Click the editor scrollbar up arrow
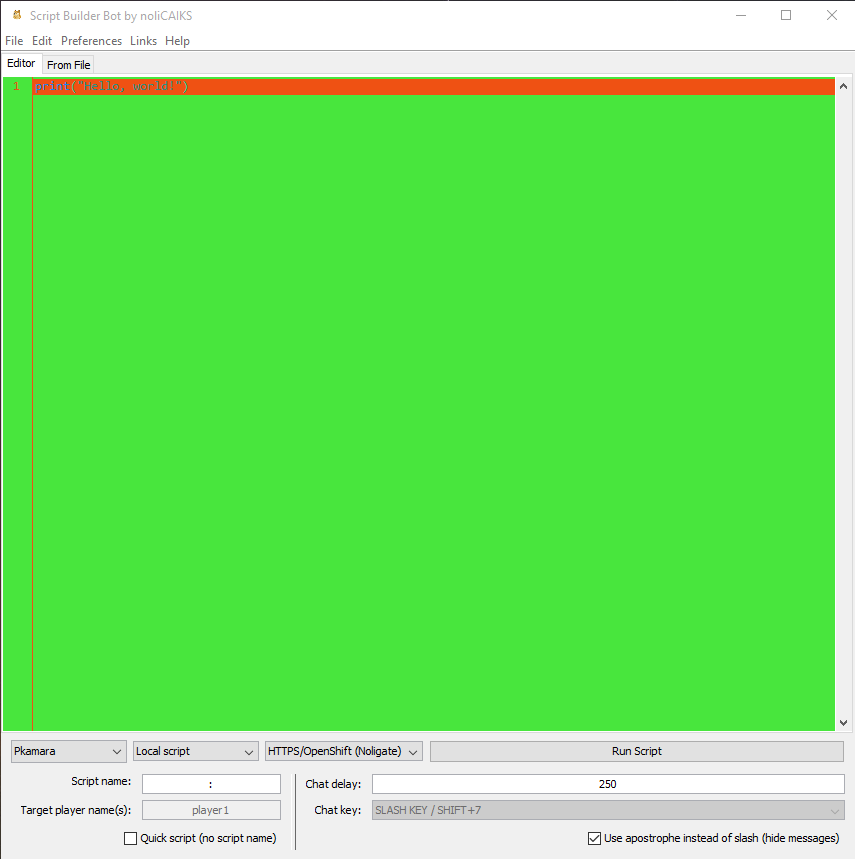Image resolution: width=855 pixels, height=859 pixels. [843, 87]
